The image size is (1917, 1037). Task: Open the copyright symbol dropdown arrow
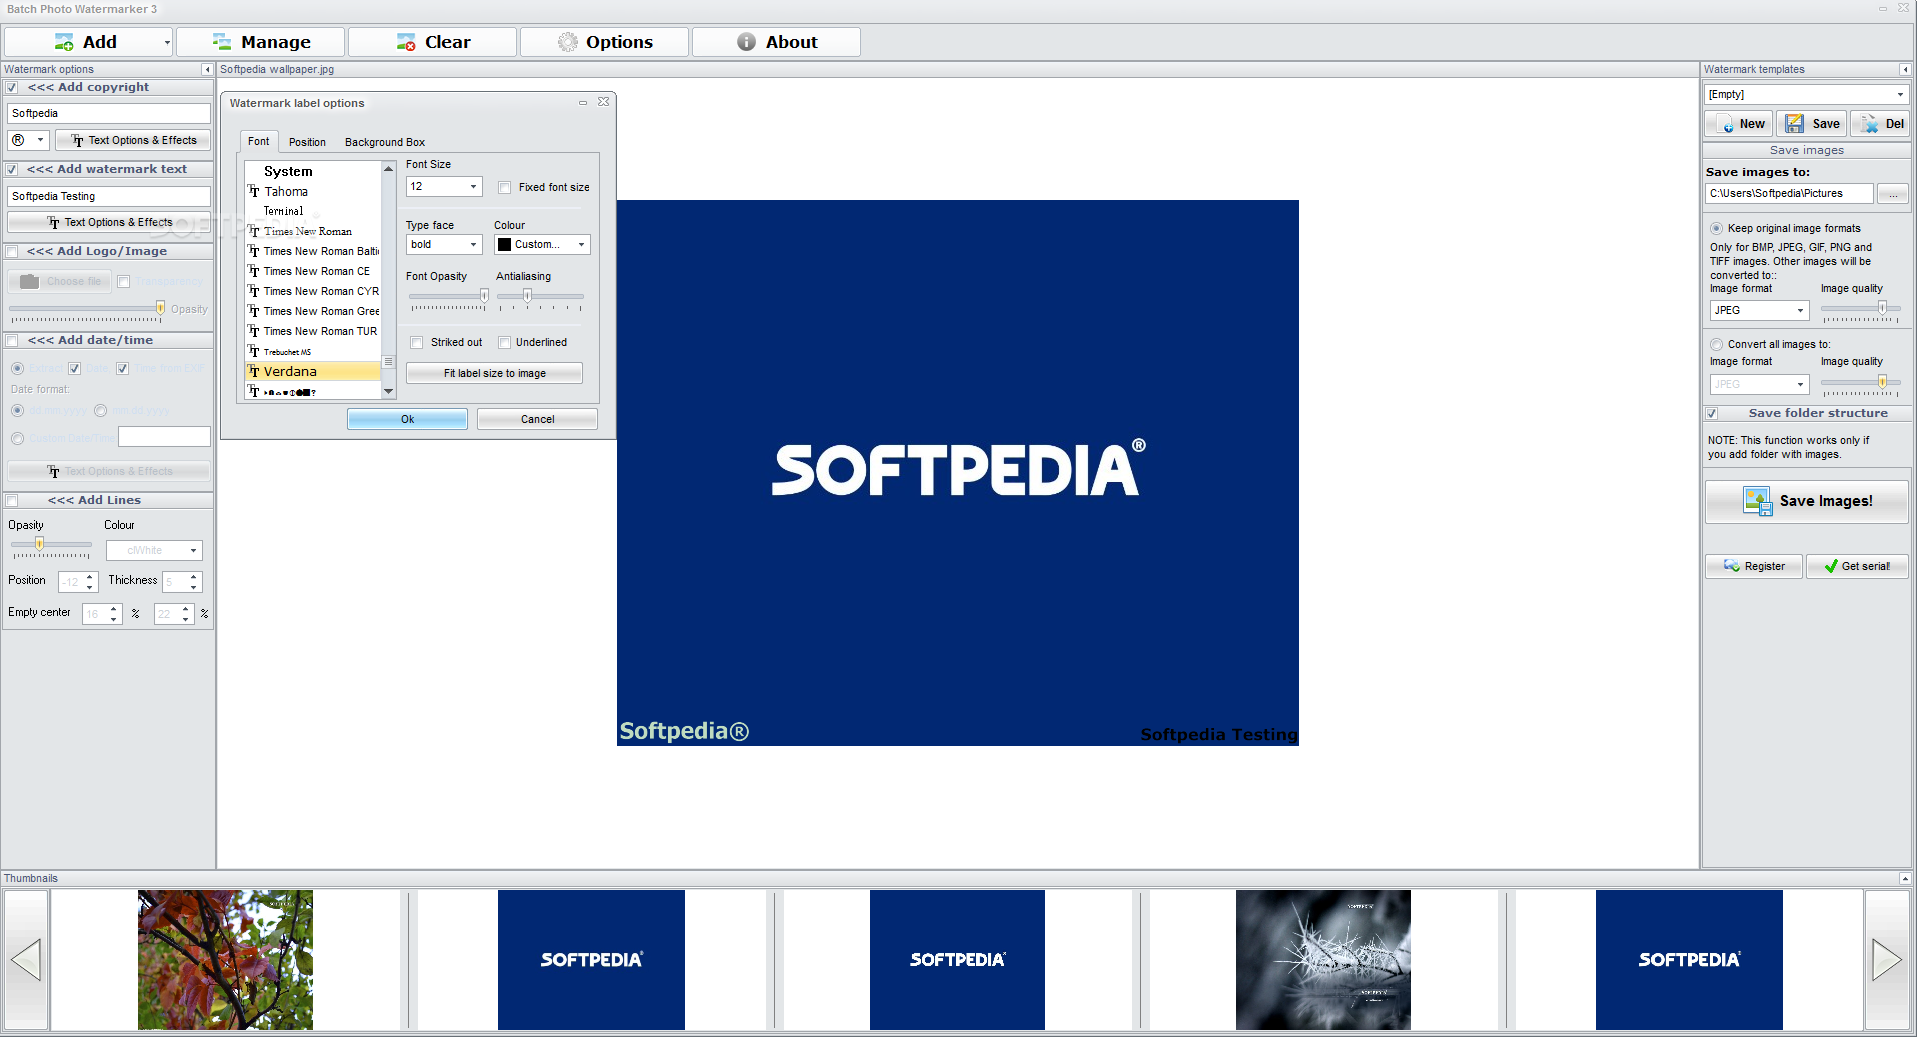tap(40, 140)
